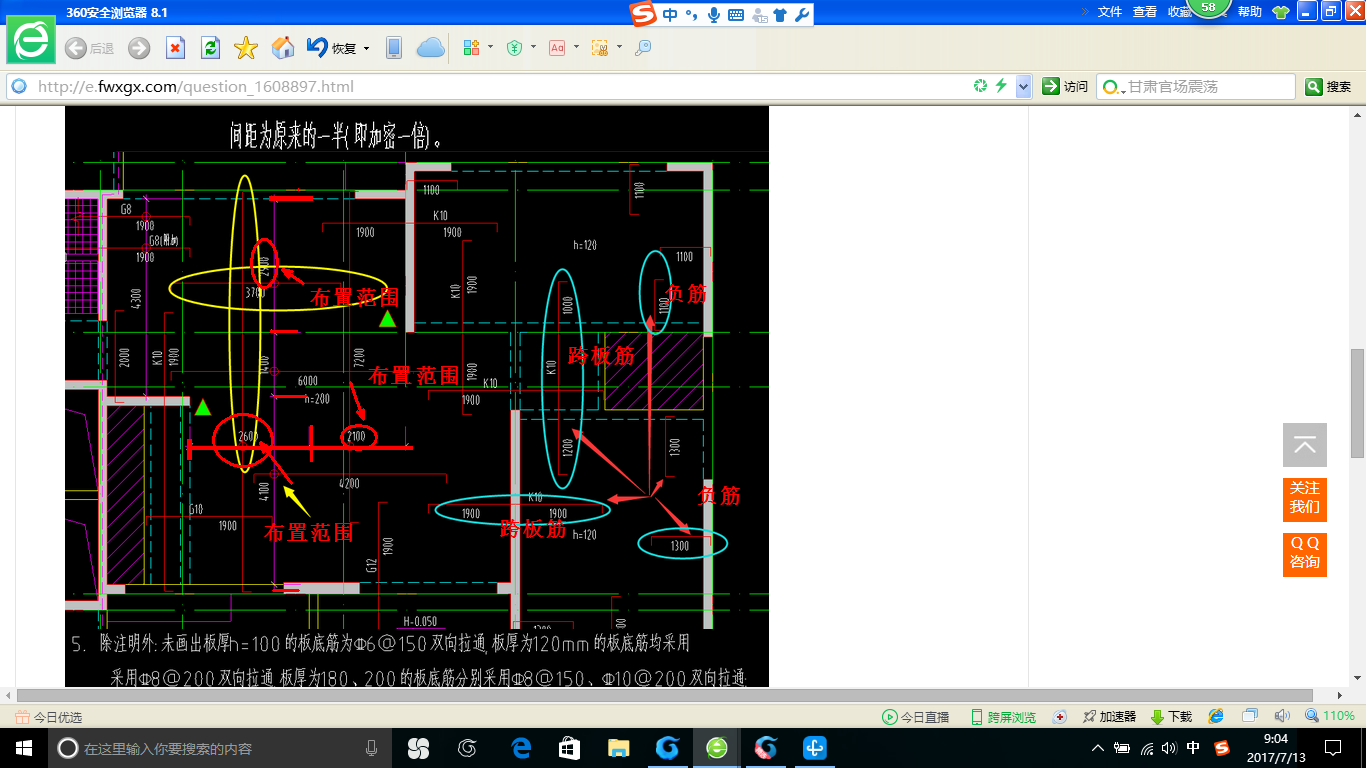Open the 恢复 dropdown arrow
The image size is (1366, 768).
367,48
